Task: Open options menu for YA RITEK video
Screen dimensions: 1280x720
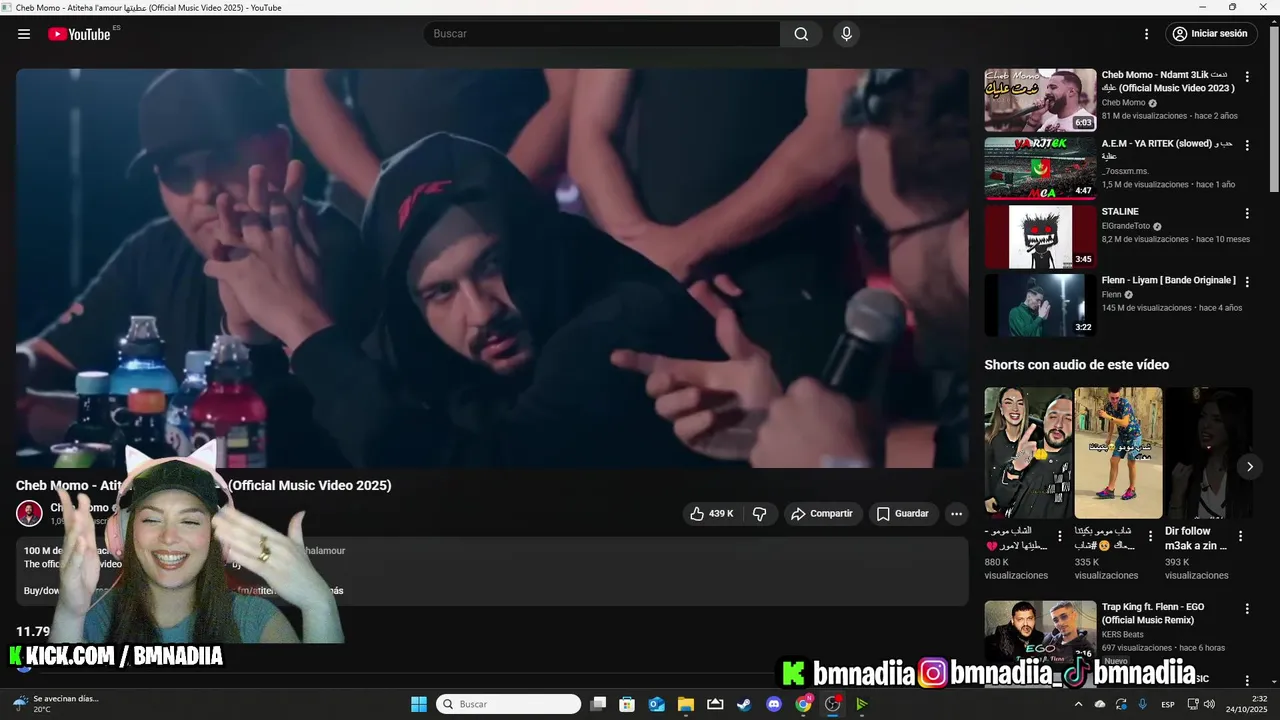Action: click(x=1247, y=145)
